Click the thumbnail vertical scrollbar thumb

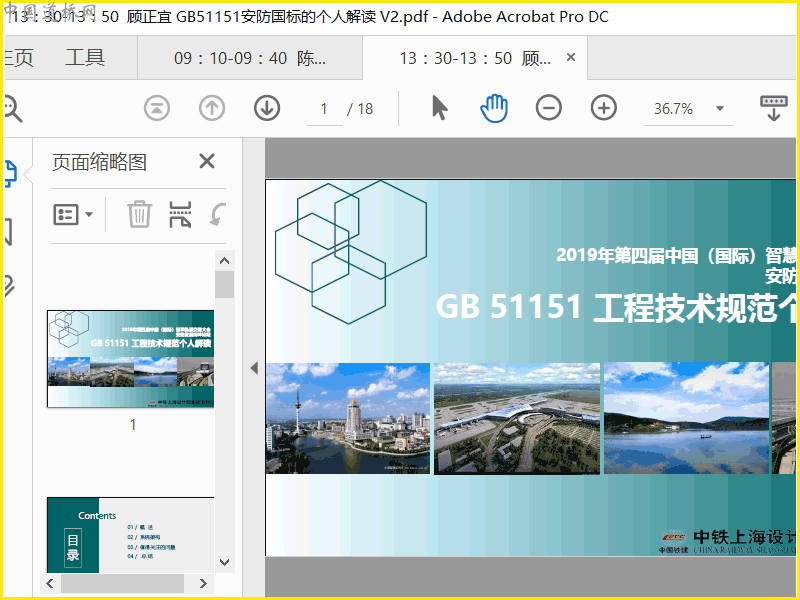click(224, 284)
